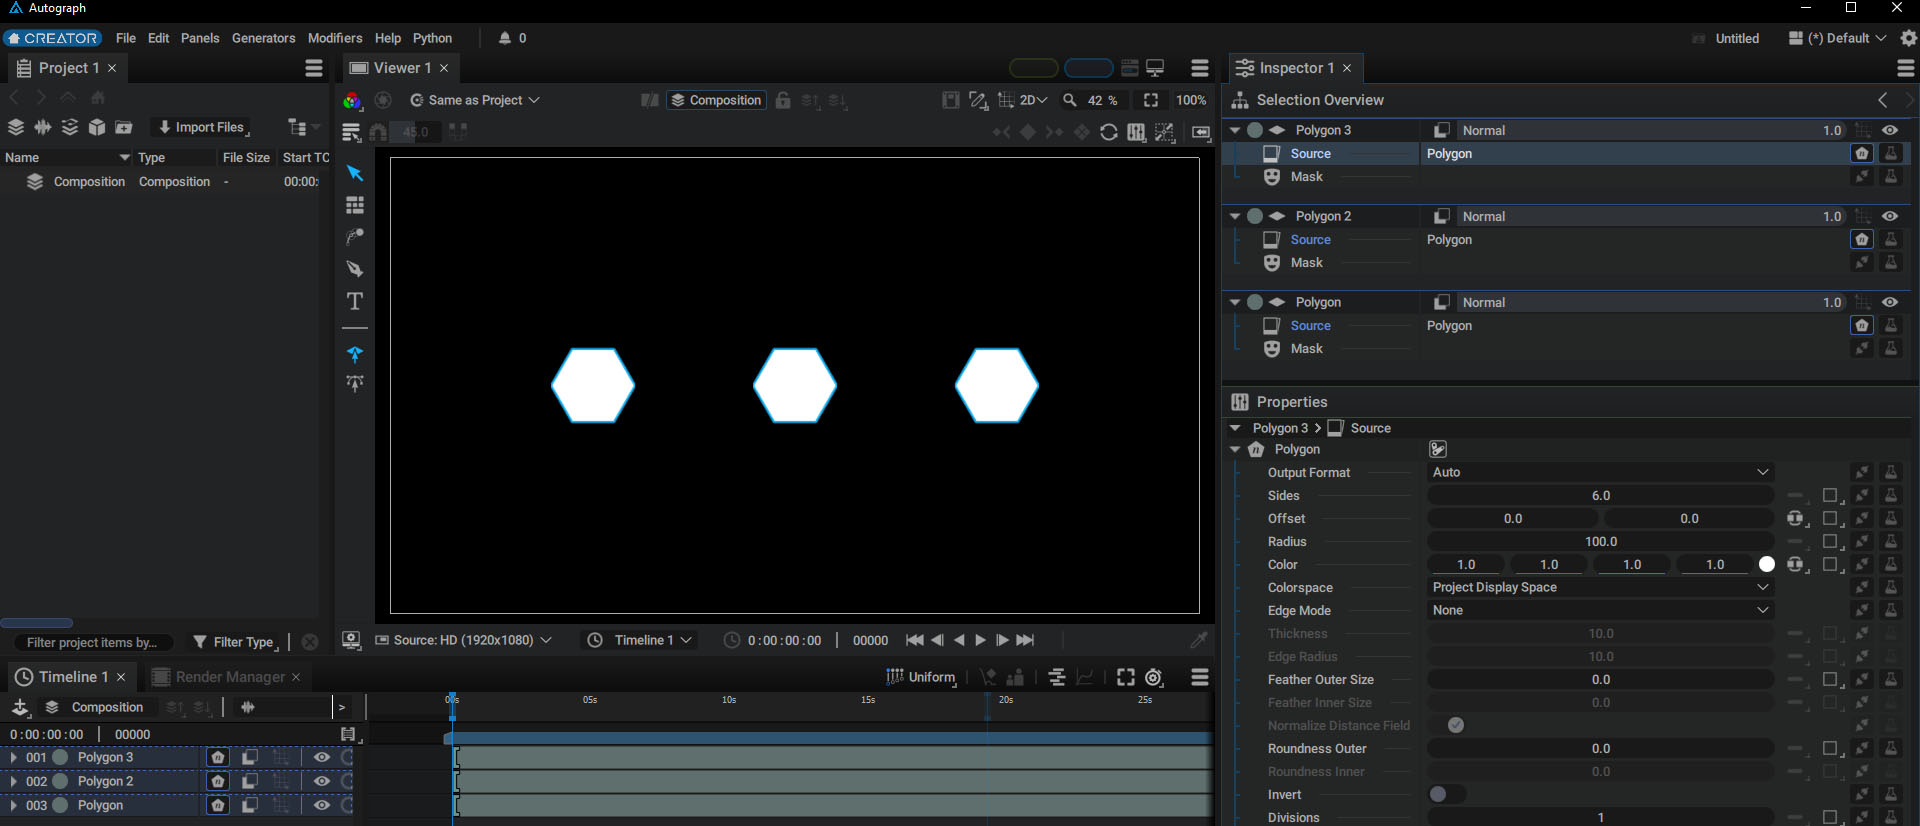
Task: Open the Source HD (1920x1080) dropdown
Action: (x=463, y=640)
